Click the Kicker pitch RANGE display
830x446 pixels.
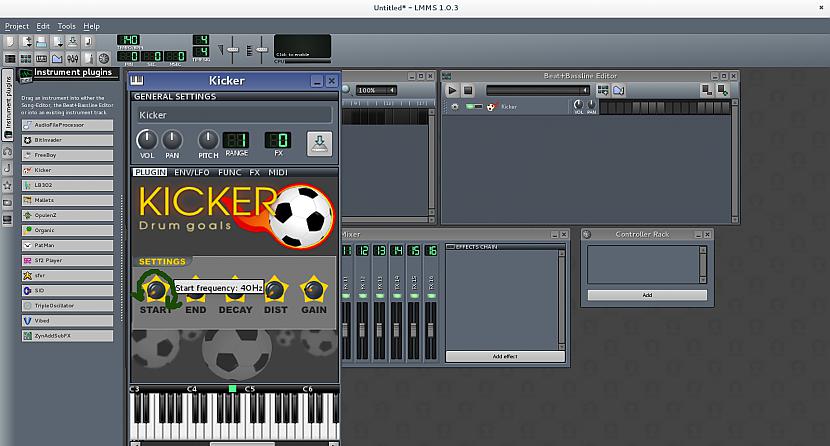(x=236, y=140)
